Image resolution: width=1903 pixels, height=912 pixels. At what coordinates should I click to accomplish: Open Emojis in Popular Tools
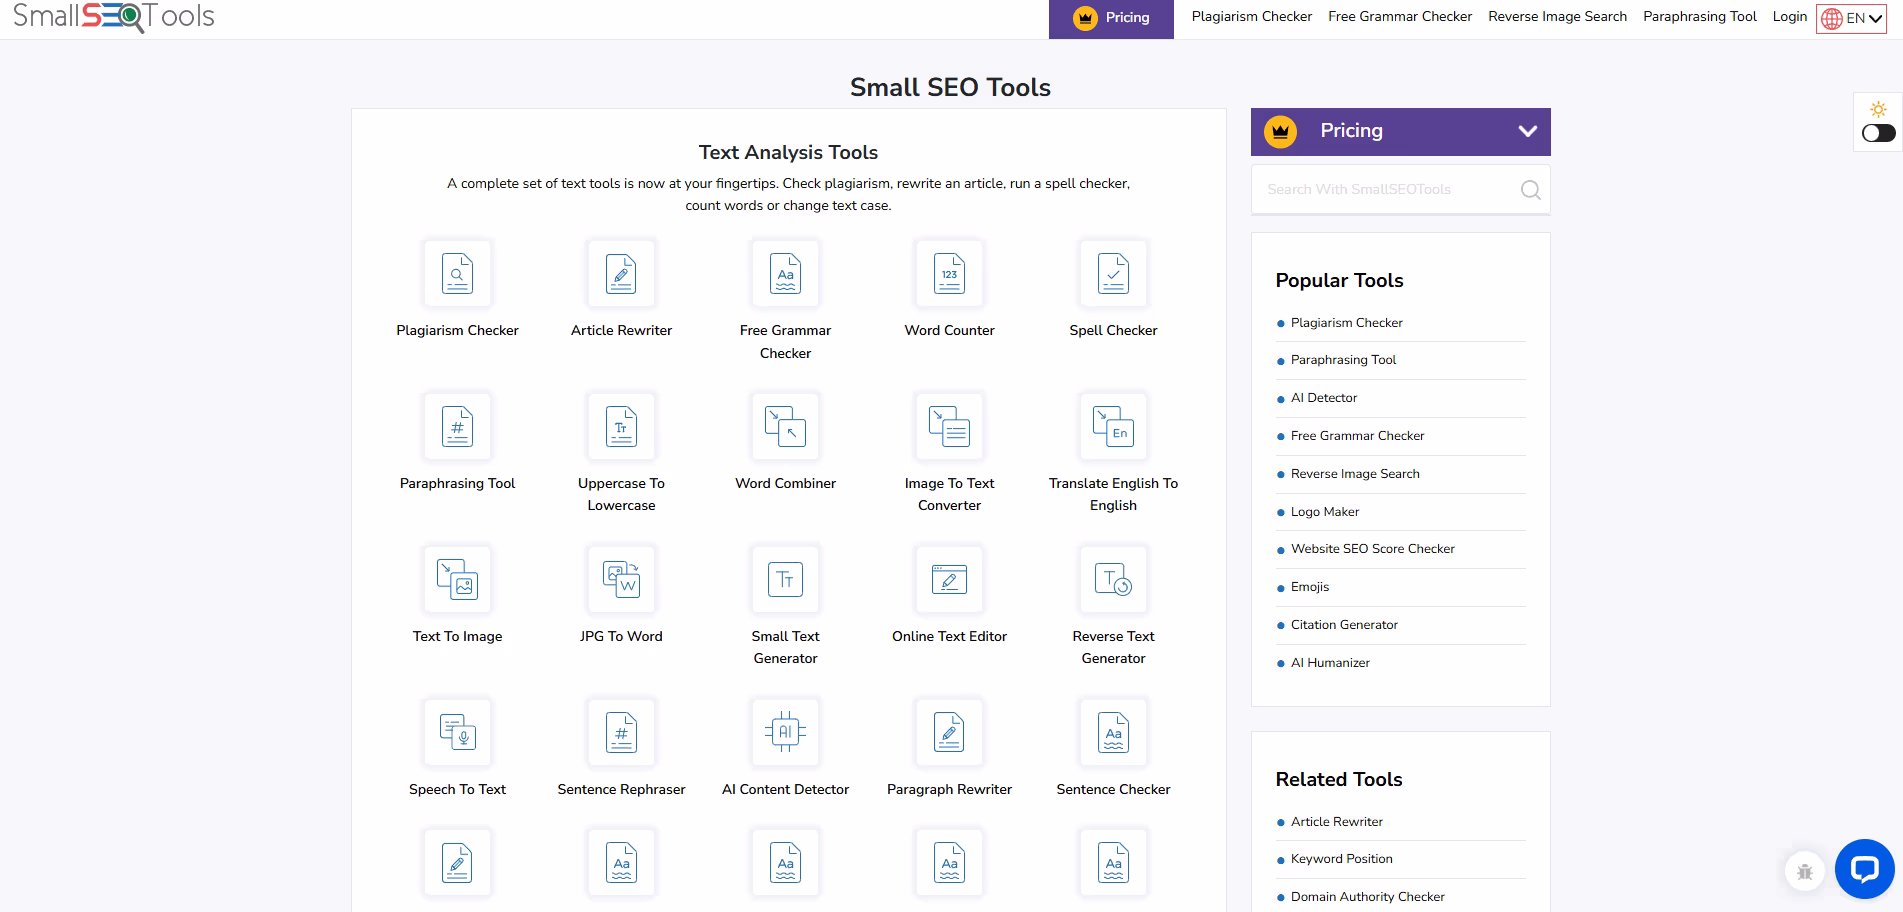[x=1310, y=587]
